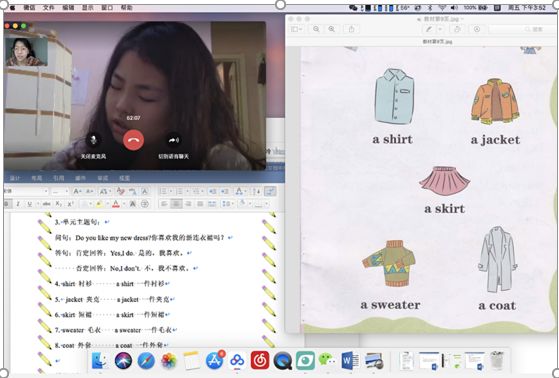Expand the arrow beside the Preview pen tool

440,29
